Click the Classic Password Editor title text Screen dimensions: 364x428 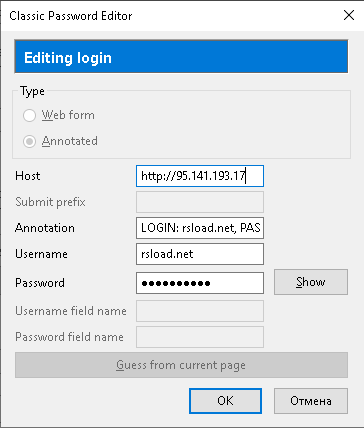(71, 16)
